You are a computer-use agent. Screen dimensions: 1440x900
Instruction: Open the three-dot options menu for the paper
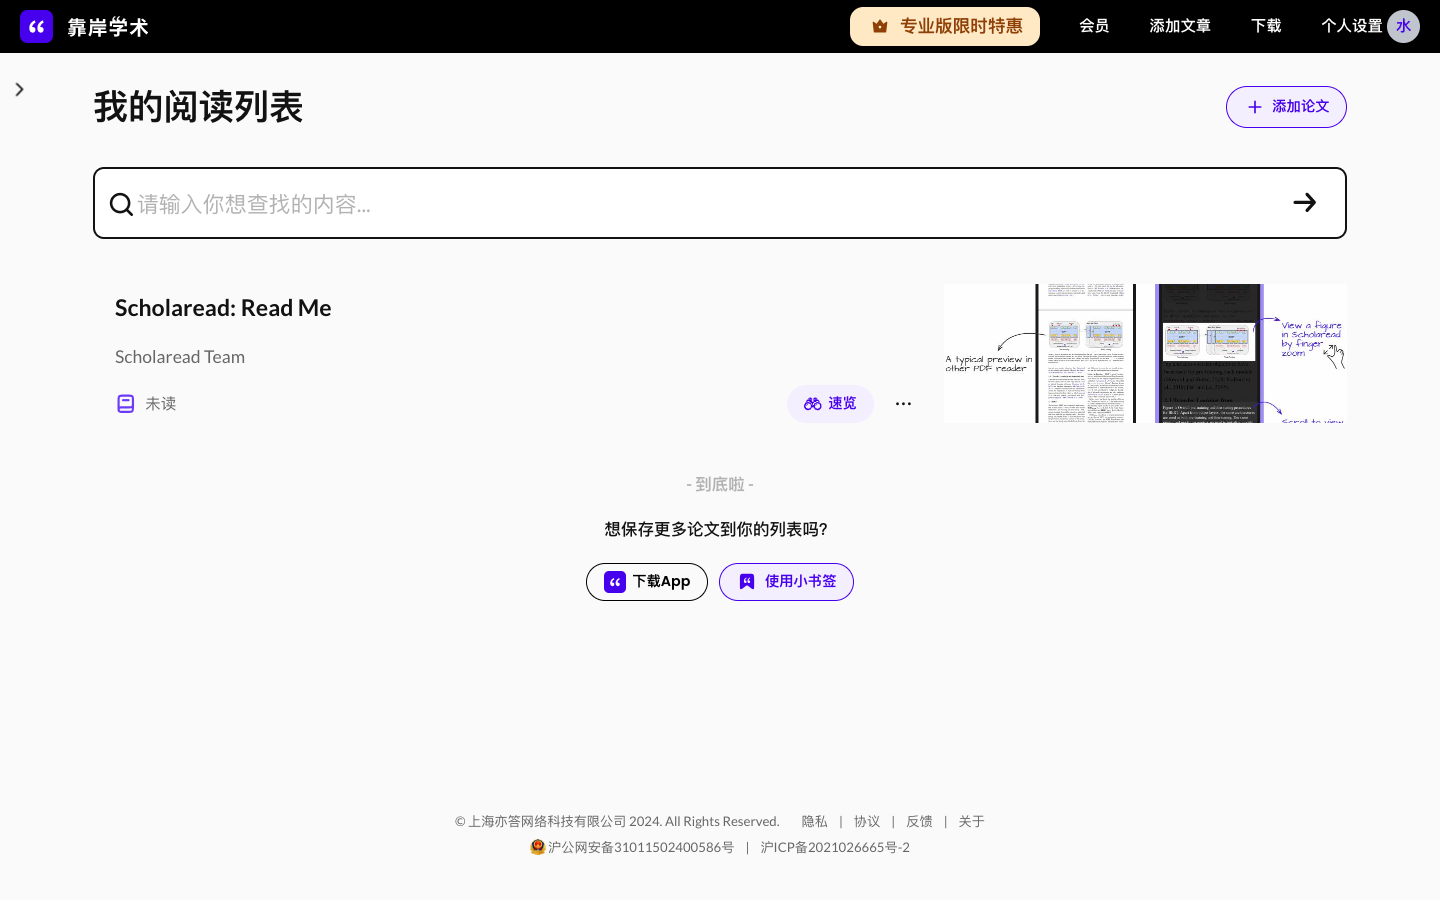click(903, 403)
